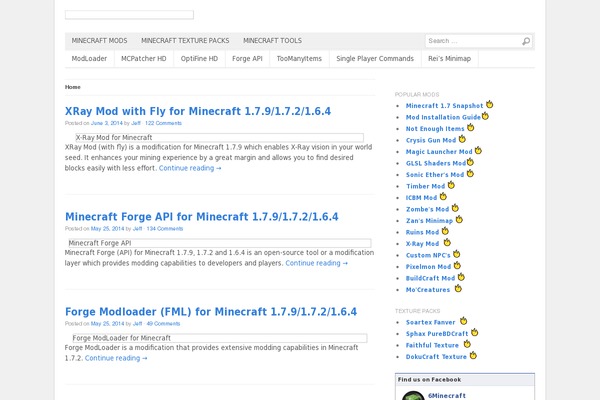The image size is (600, 400).
Task: Click flame icon next to Not Enough Items
Action: pyautogui.click(x=471, y=127)
